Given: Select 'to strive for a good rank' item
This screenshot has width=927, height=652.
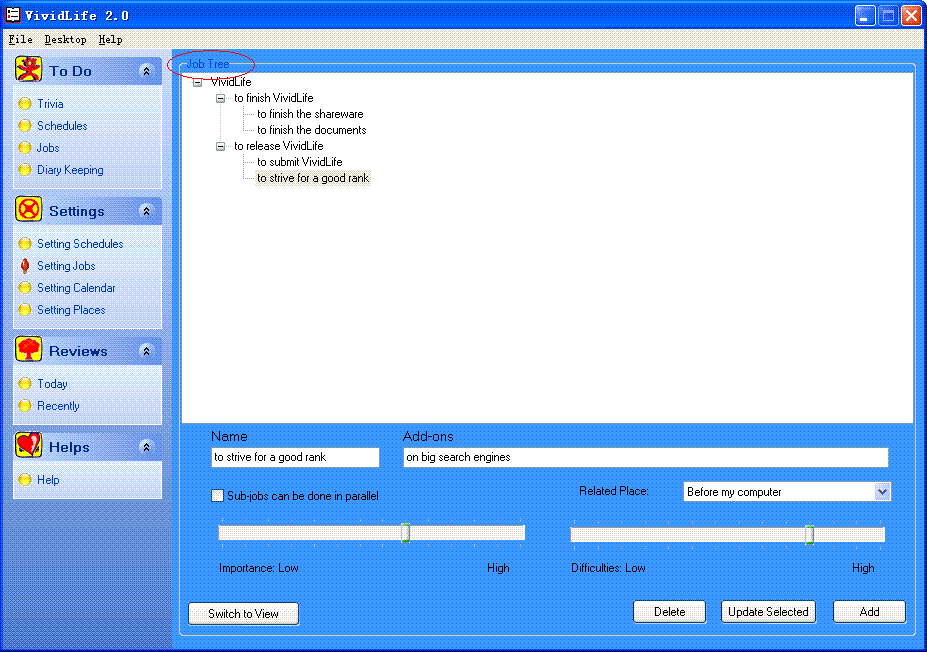Looking at the screenshot, I should pos(313,178).
